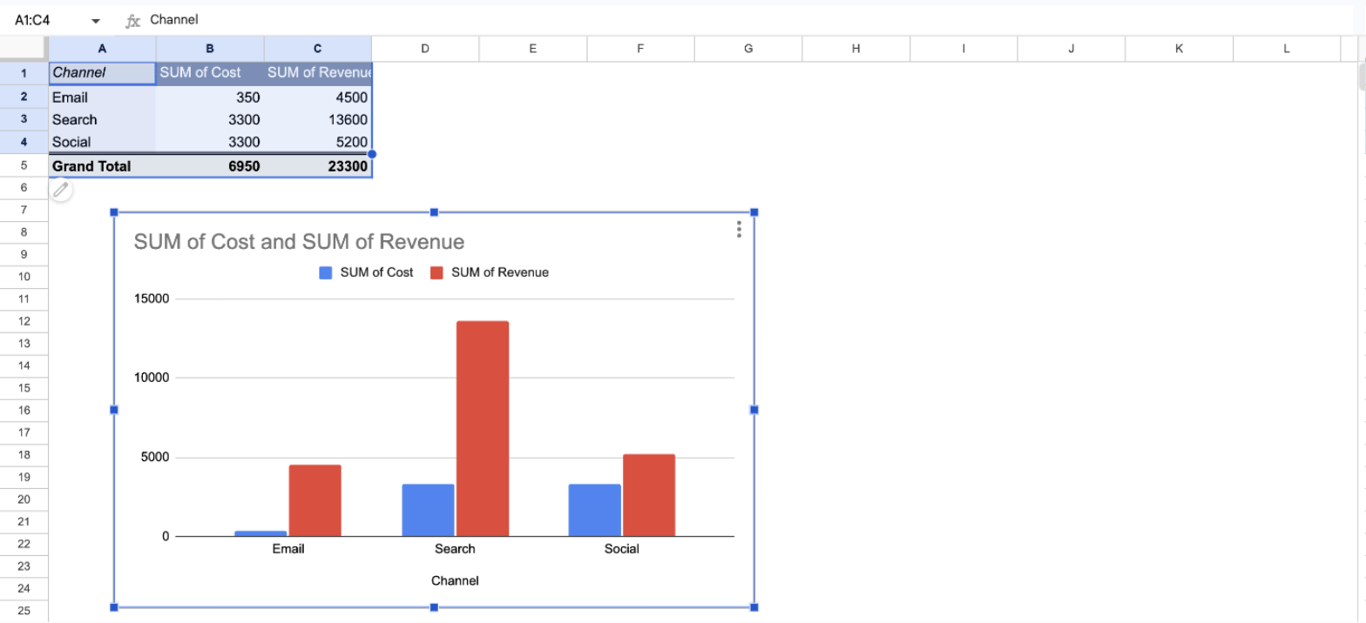
Task: Select the Social row label cell
Action: pyautogui.click(x=102, y=142)
